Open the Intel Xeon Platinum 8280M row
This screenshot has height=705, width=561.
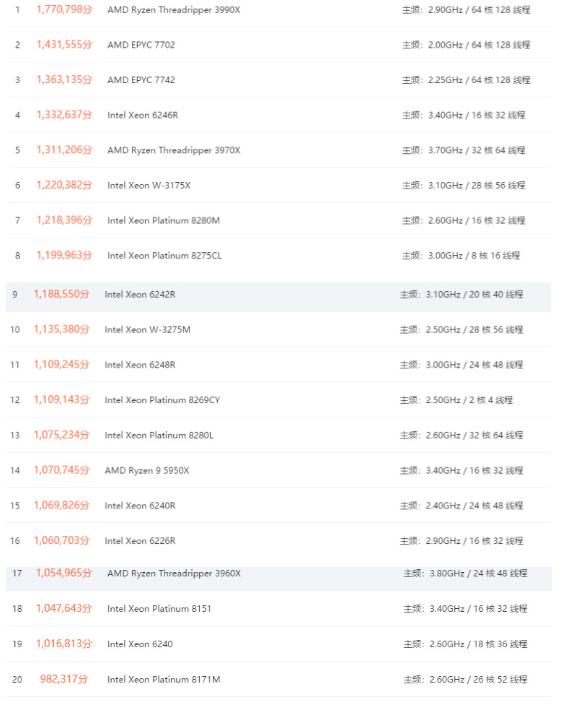tap(279, 220)
